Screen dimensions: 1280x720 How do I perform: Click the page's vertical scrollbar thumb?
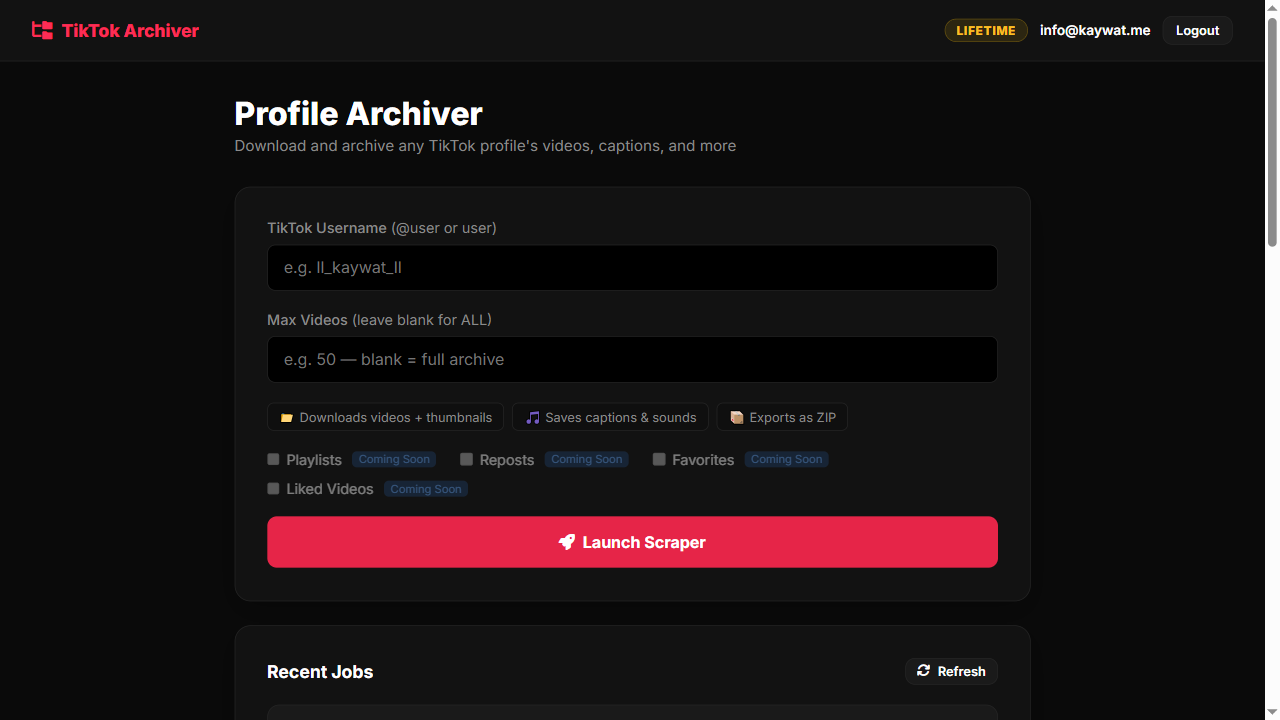coord(1272,130)
